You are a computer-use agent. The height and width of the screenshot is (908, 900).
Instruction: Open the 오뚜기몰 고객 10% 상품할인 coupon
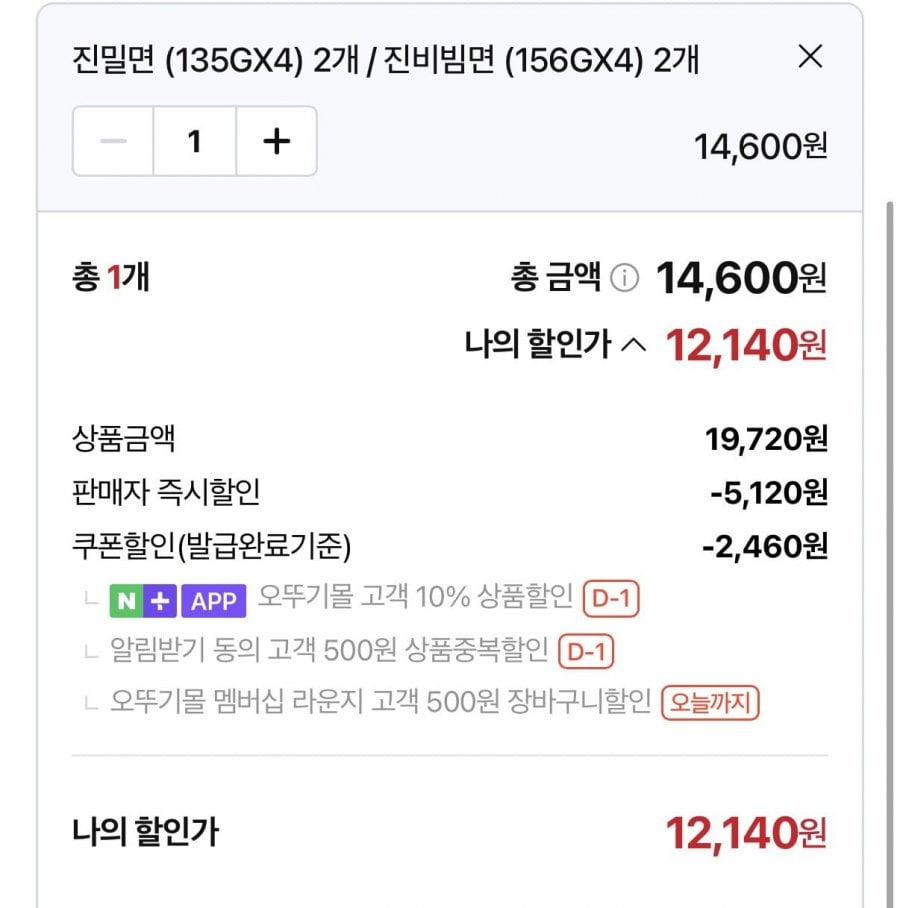point(415,599)
